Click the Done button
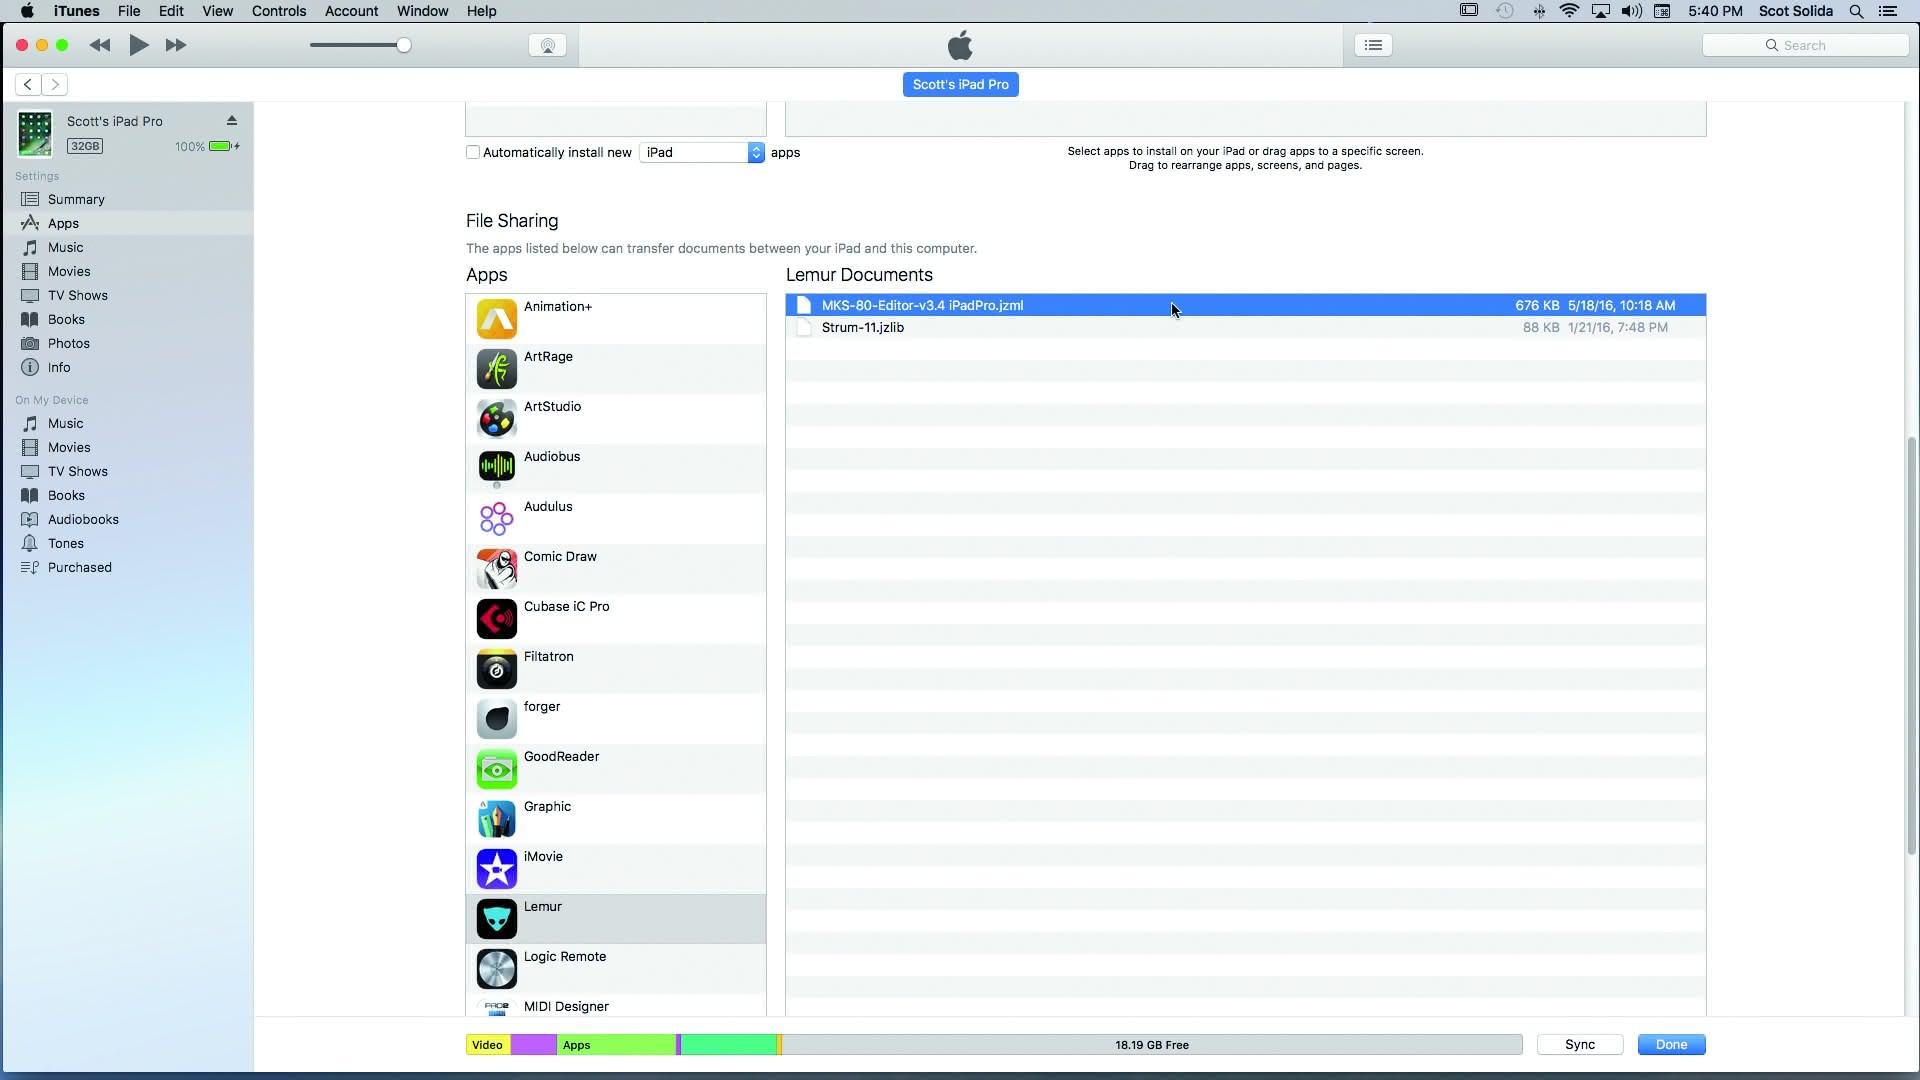 [1671, 1044]
